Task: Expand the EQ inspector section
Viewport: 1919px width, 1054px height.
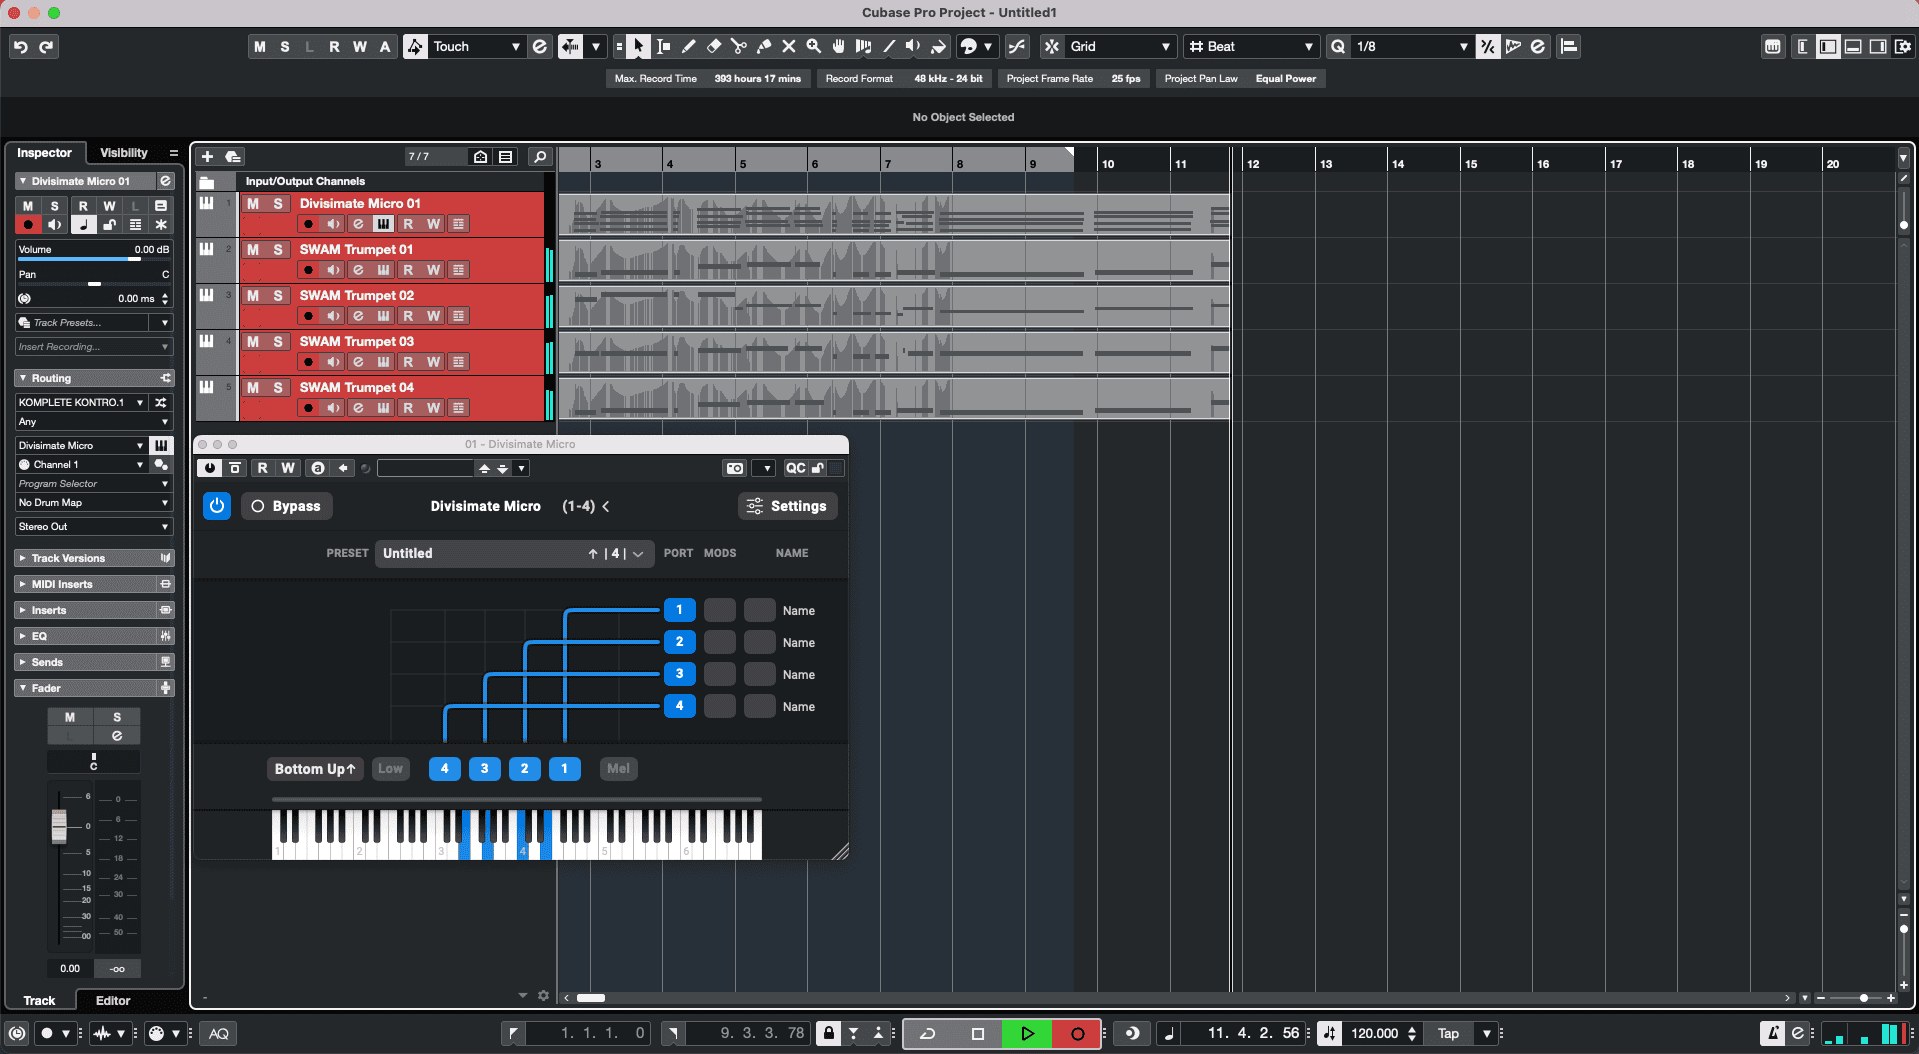Action: (94, 636)
